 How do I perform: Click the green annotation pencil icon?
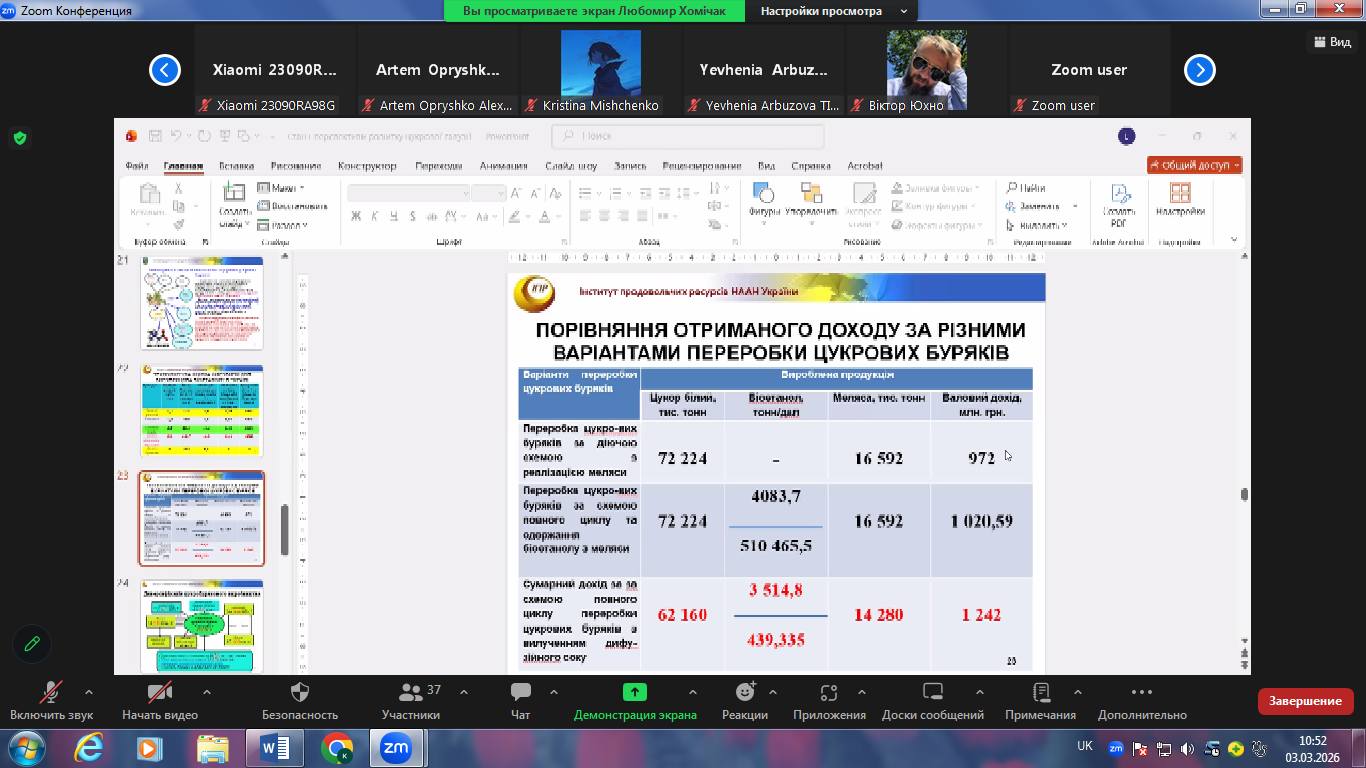pyautogui.click(x=32, y=644)
